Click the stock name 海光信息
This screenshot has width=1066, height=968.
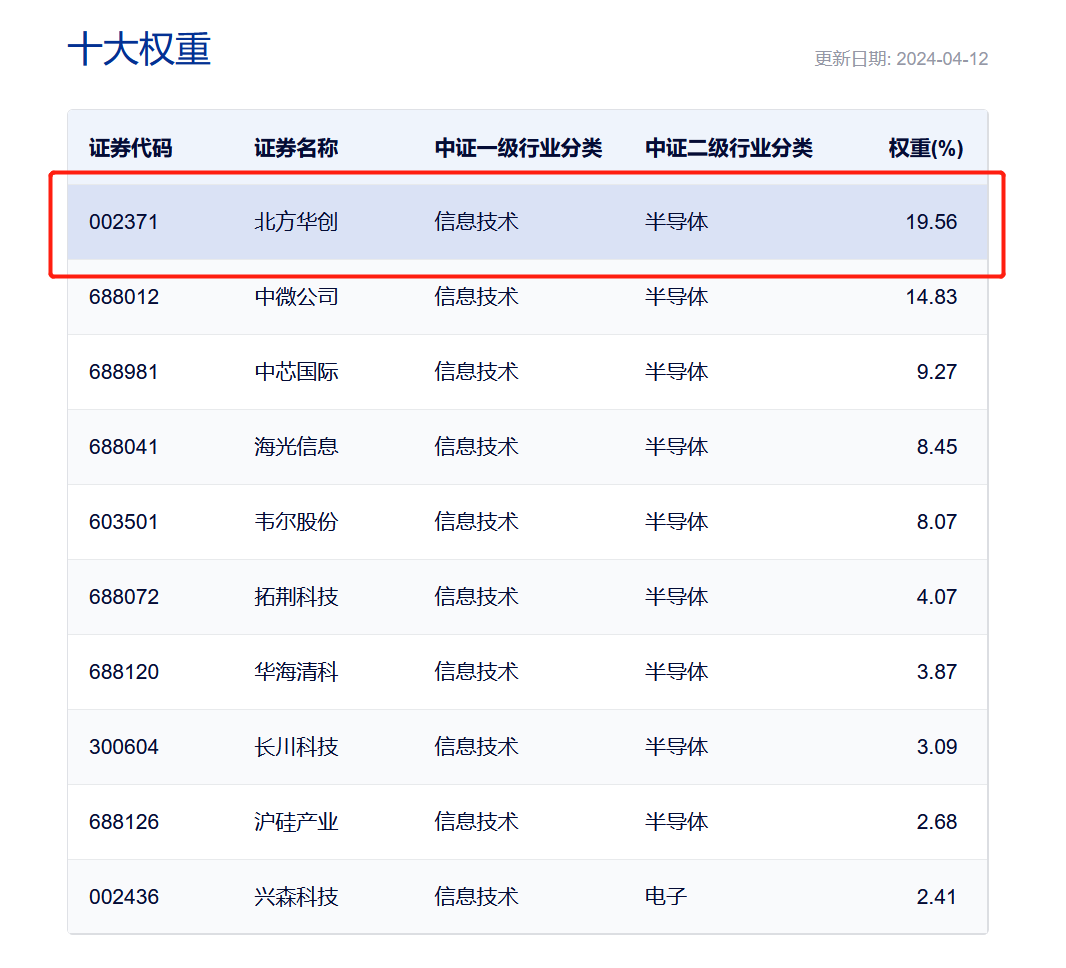(x=296, y=447)
